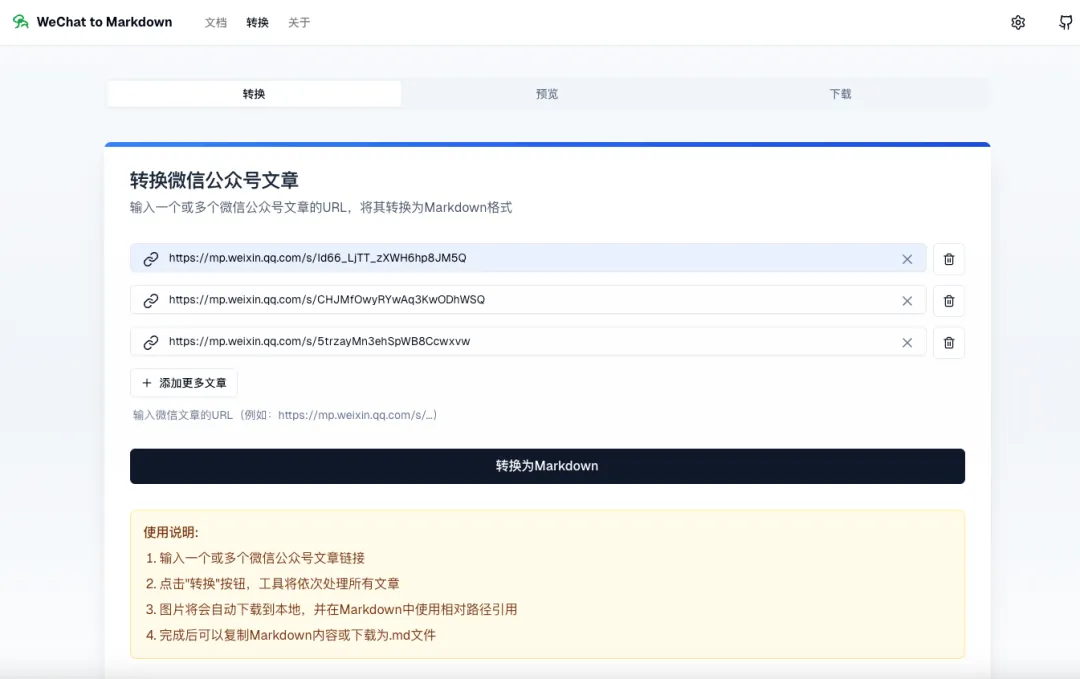Click the link icon in third URL field
Screen dimensions: 1080x679
151,342
